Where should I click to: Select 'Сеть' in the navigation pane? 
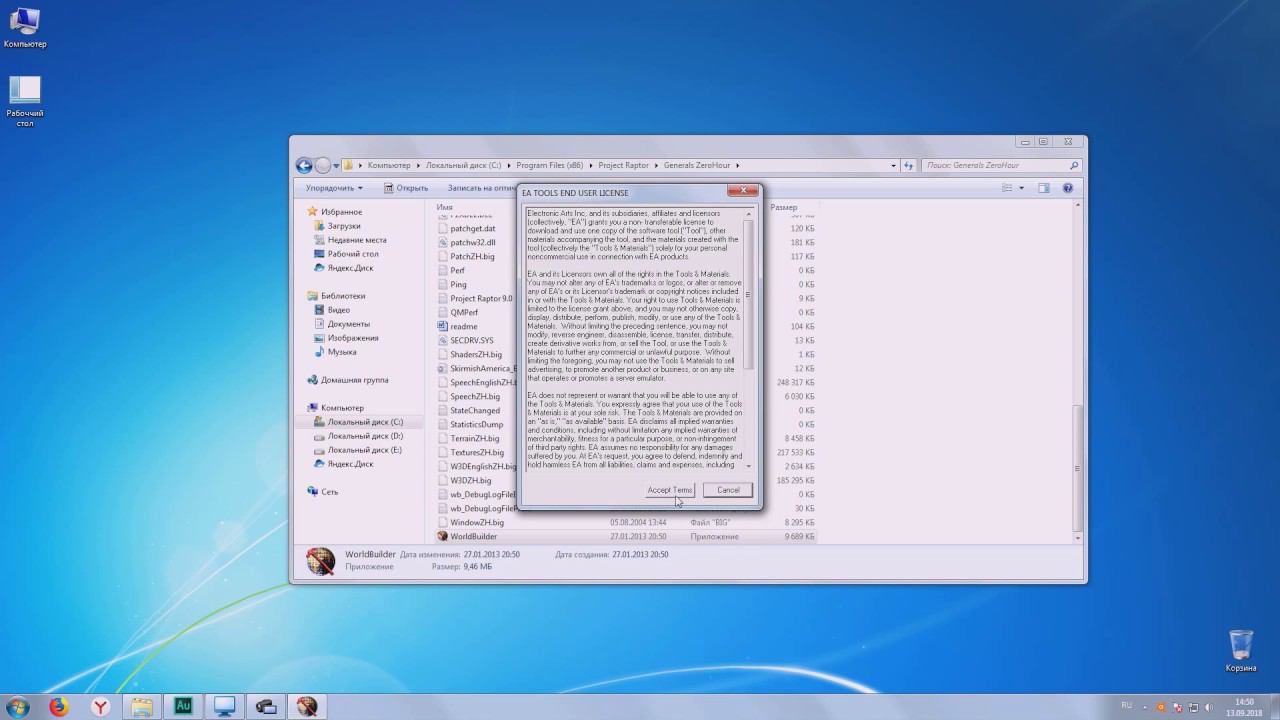[329, 492]
